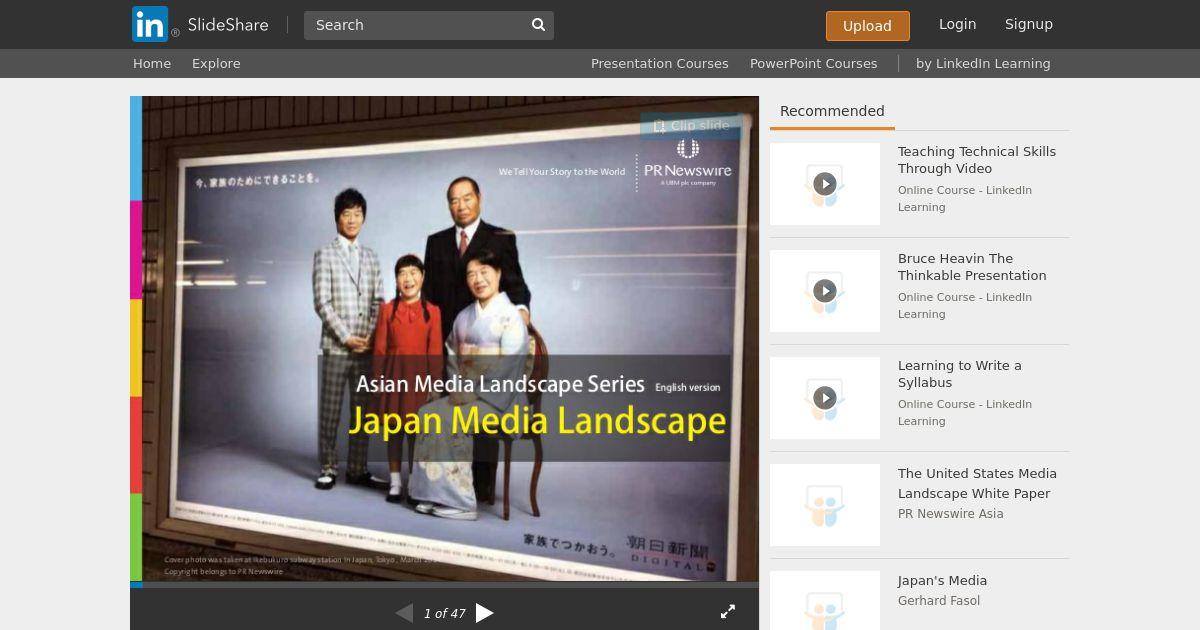Click the 1 of 47 slide counter

pos(444,613)
